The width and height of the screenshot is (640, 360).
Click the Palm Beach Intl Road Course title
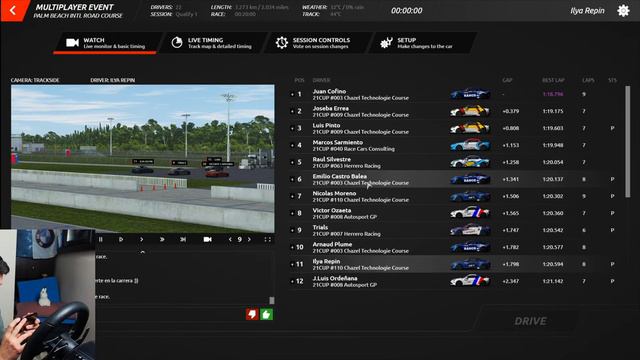pos(78,16)
